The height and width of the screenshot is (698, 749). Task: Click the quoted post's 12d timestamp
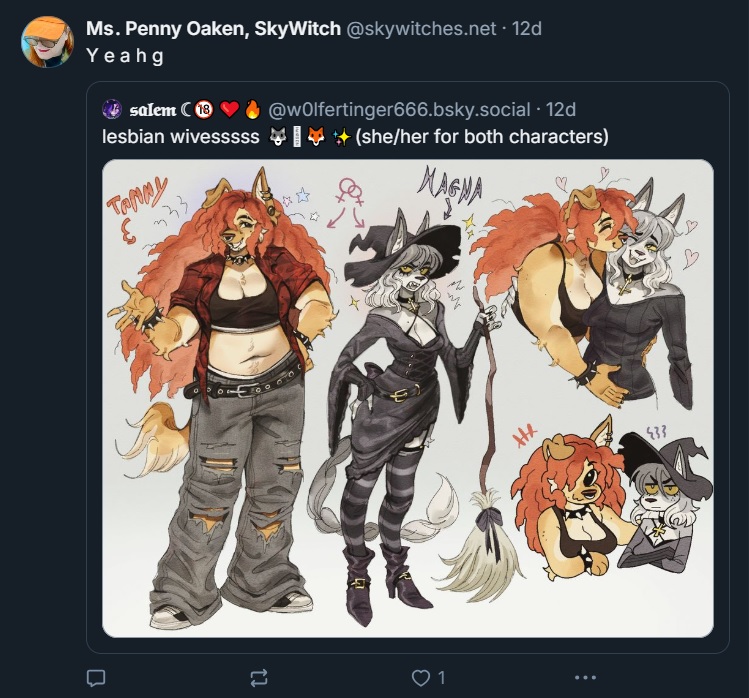coord(561,110)
